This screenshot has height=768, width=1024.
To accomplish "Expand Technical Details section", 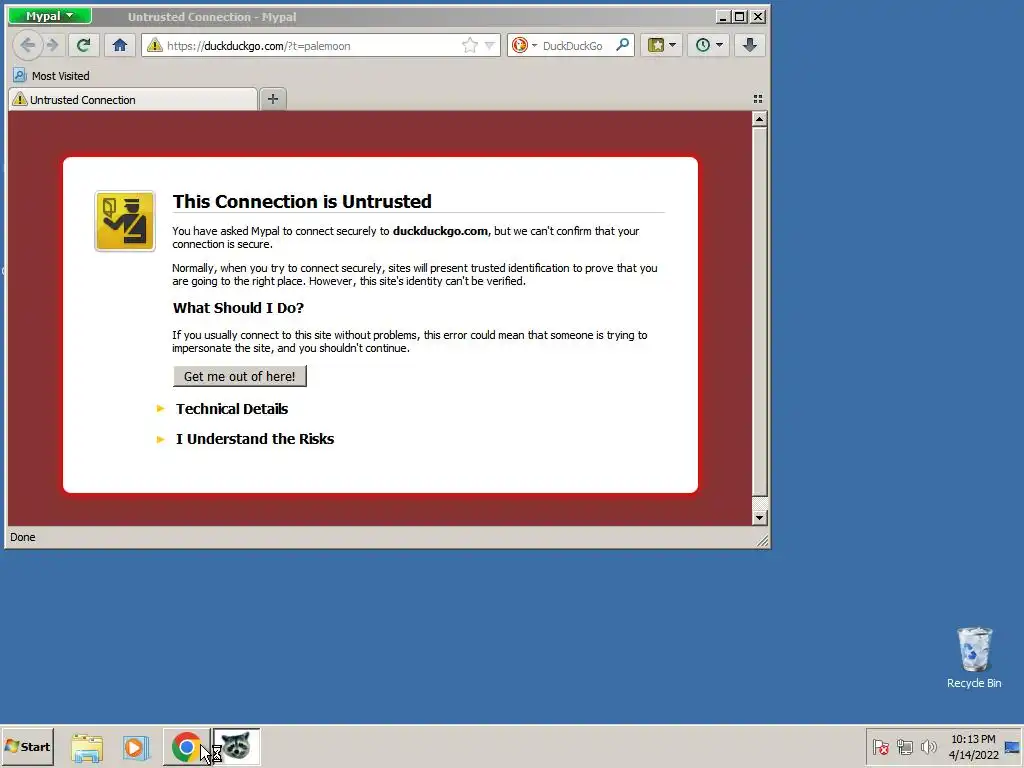I will point(232,409).
